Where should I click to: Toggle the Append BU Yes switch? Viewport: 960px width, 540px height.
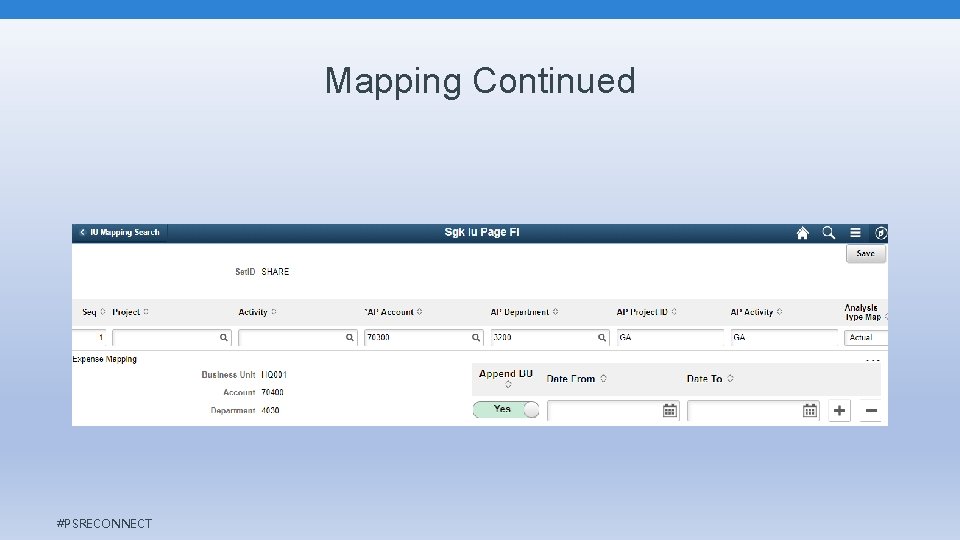(x=506, y=409)
